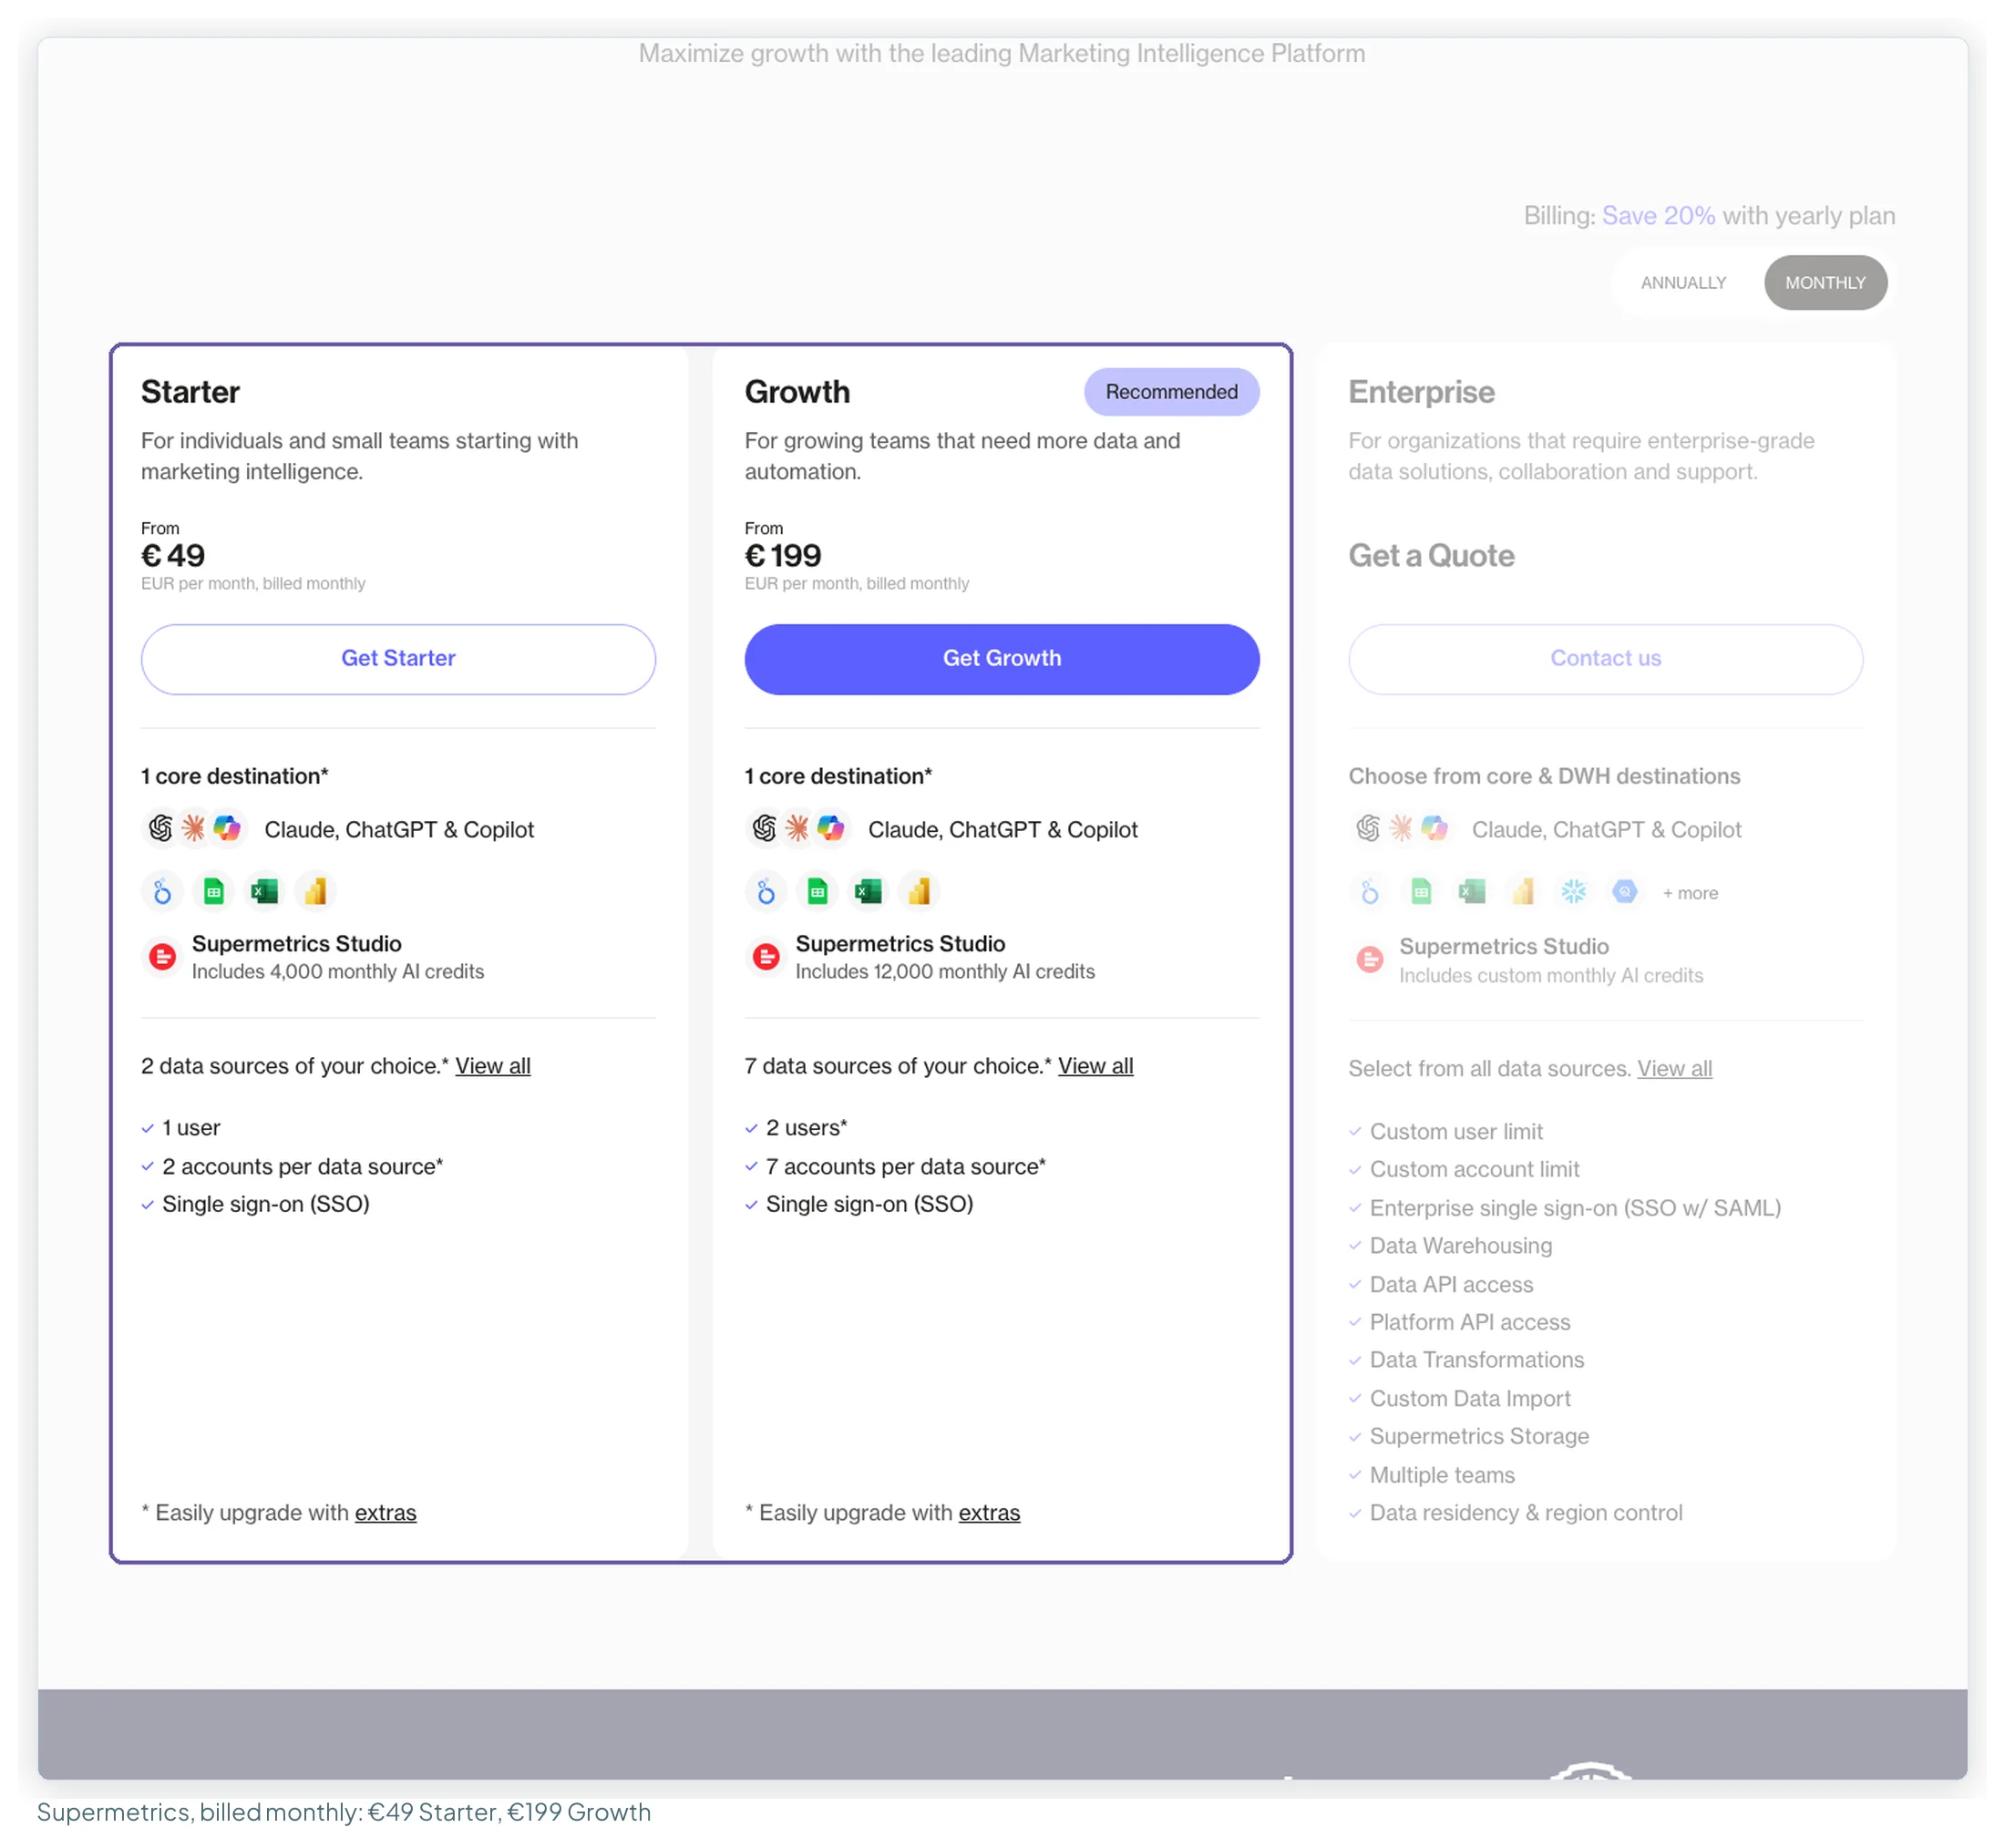Viewport: 2005px width, 1848px height.
Task: Click Supermetrics Studio icon in Enterprise plan
Action: tap(1370, 960)
